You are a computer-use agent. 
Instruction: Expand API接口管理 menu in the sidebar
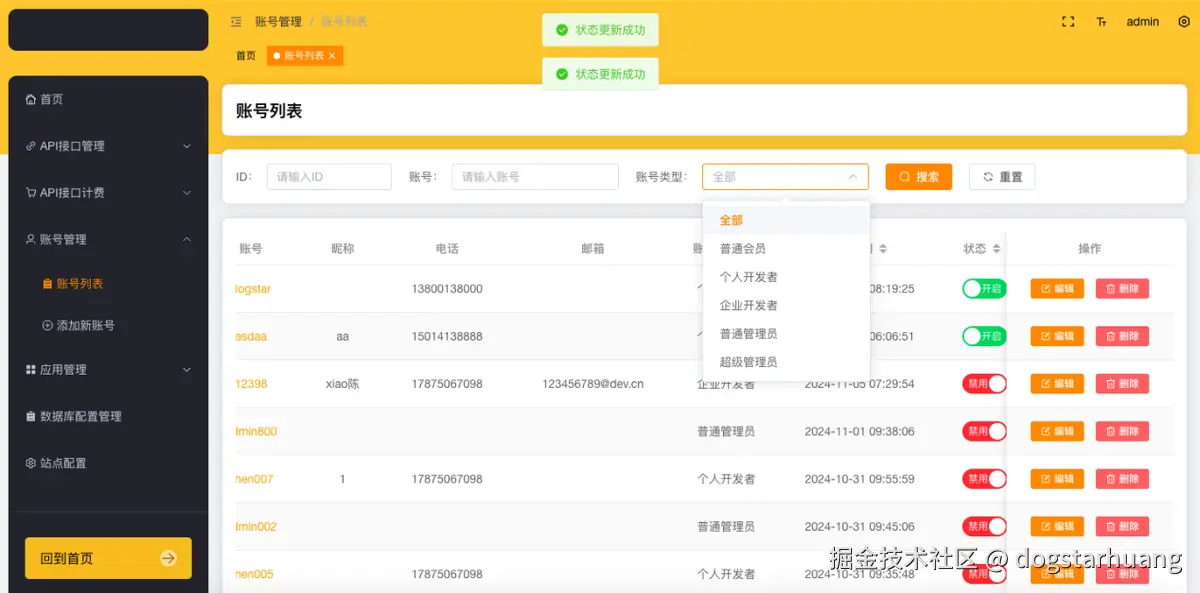pos(108,146)
